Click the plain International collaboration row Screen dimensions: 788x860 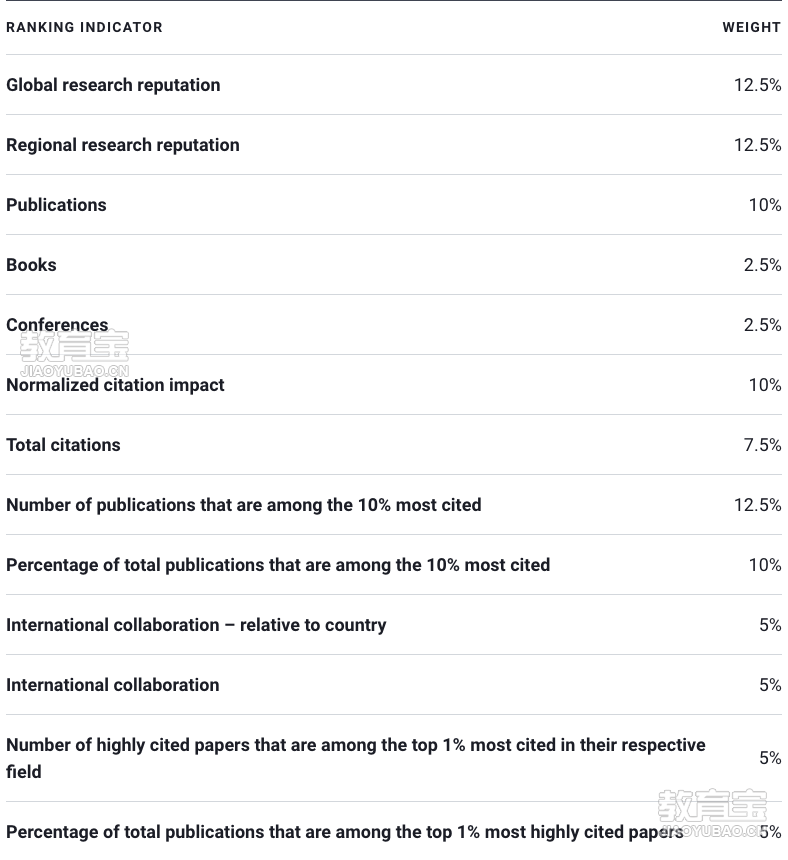pos(394,685)
